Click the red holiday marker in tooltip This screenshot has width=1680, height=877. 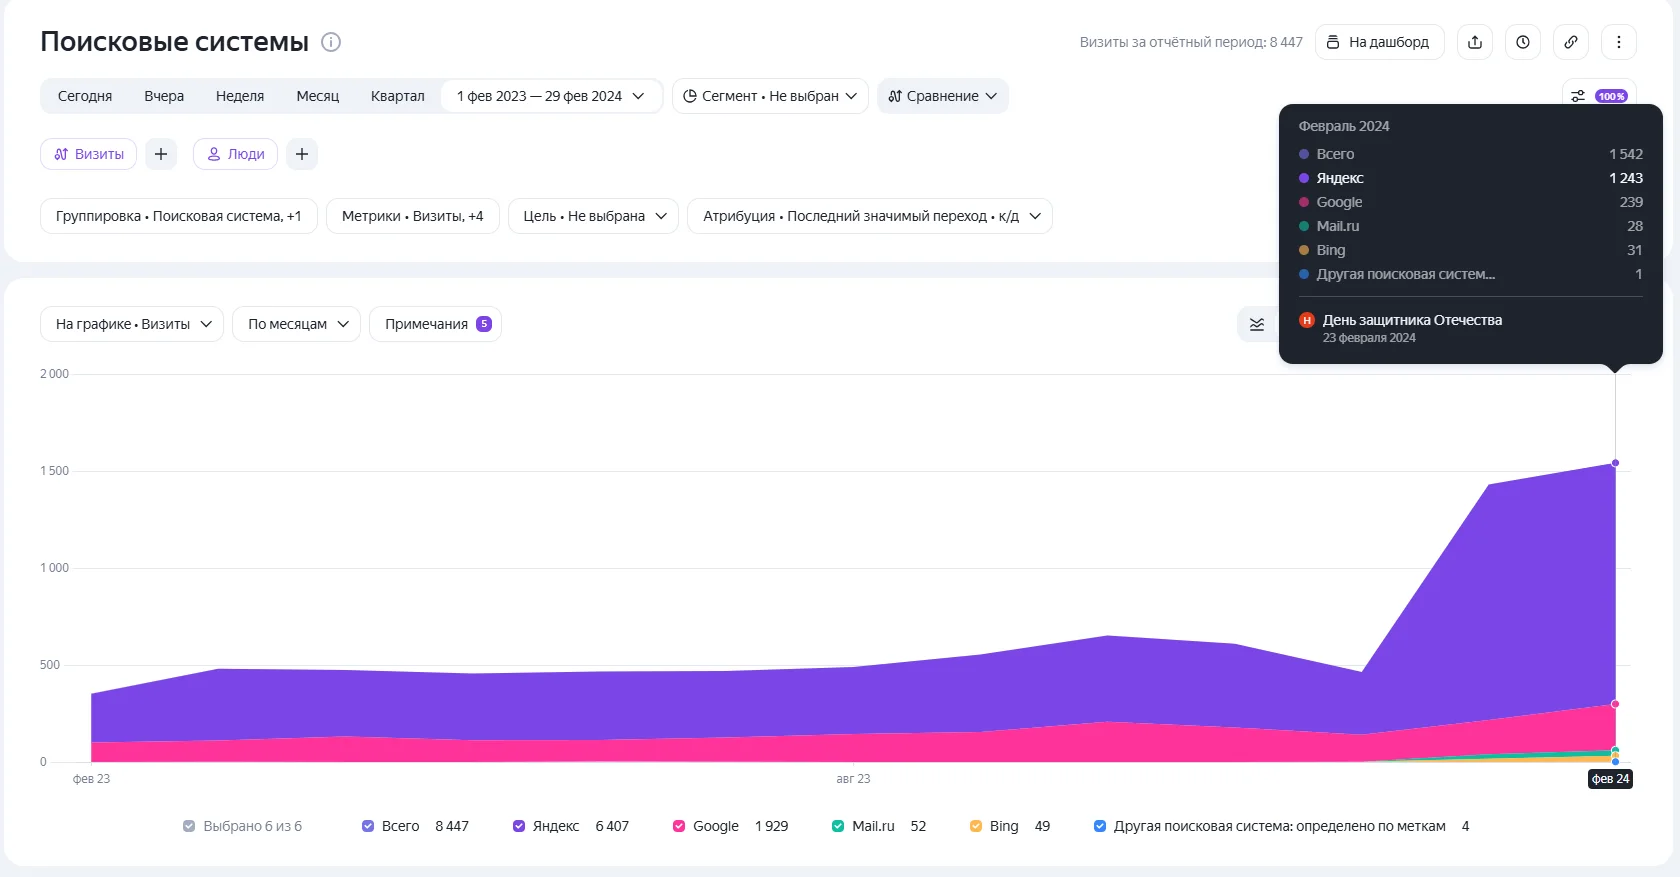click(1306, 320)
